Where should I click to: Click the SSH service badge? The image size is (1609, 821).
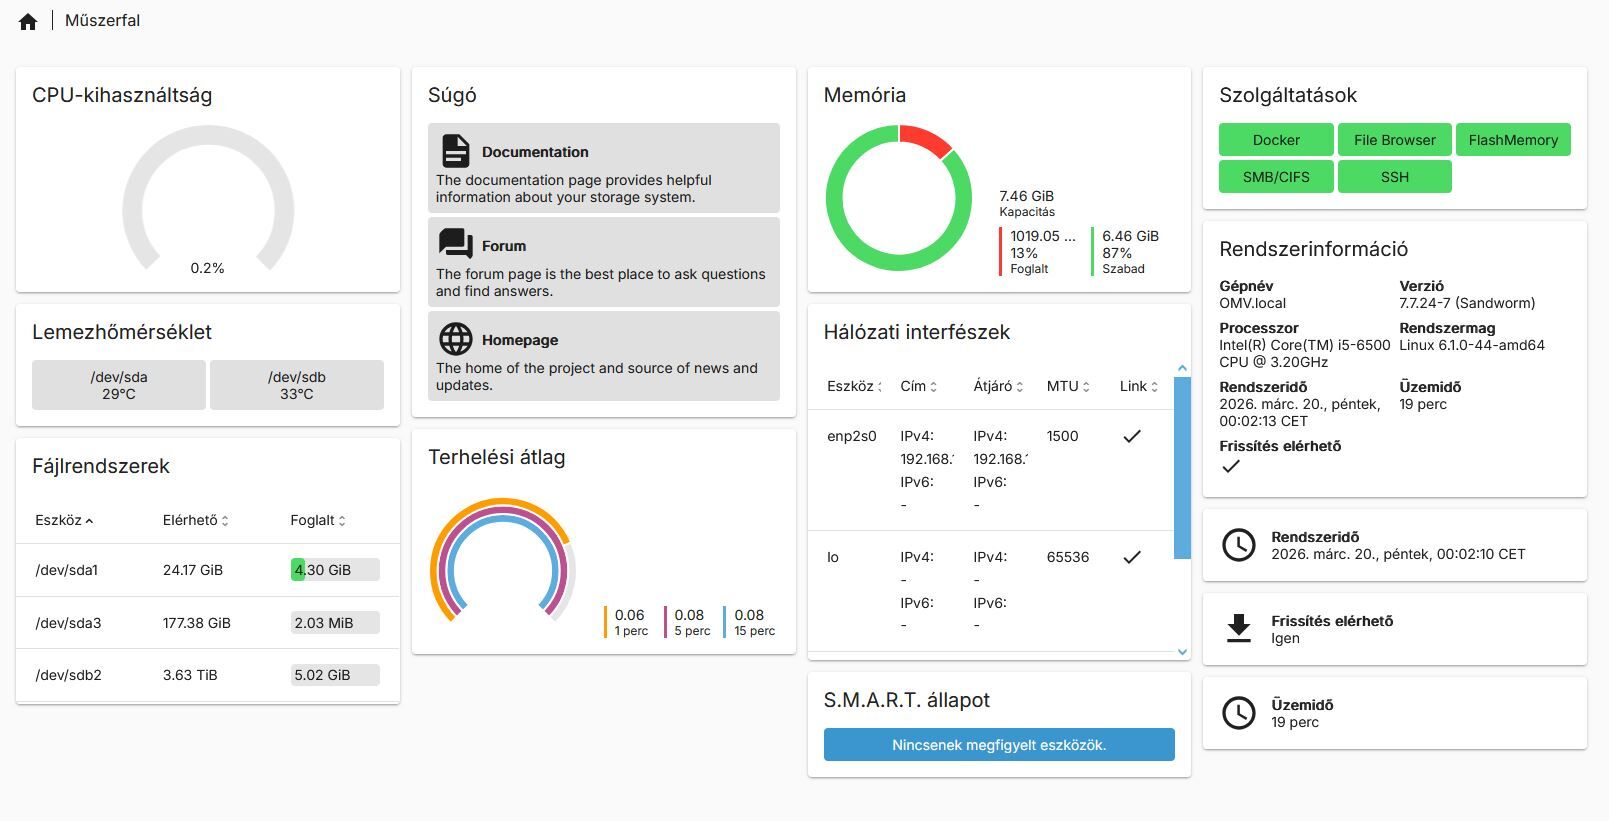(x=1394, y=177)
